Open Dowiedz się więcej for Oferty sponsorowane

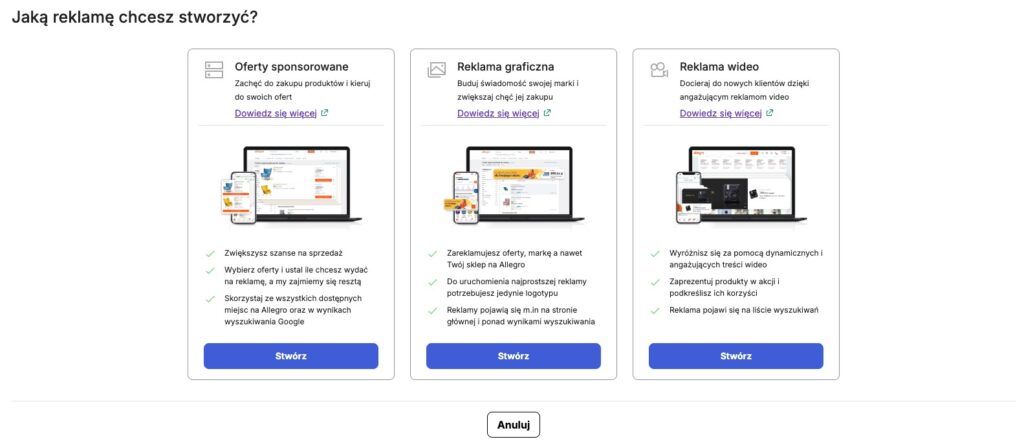(x=276, y=113)
